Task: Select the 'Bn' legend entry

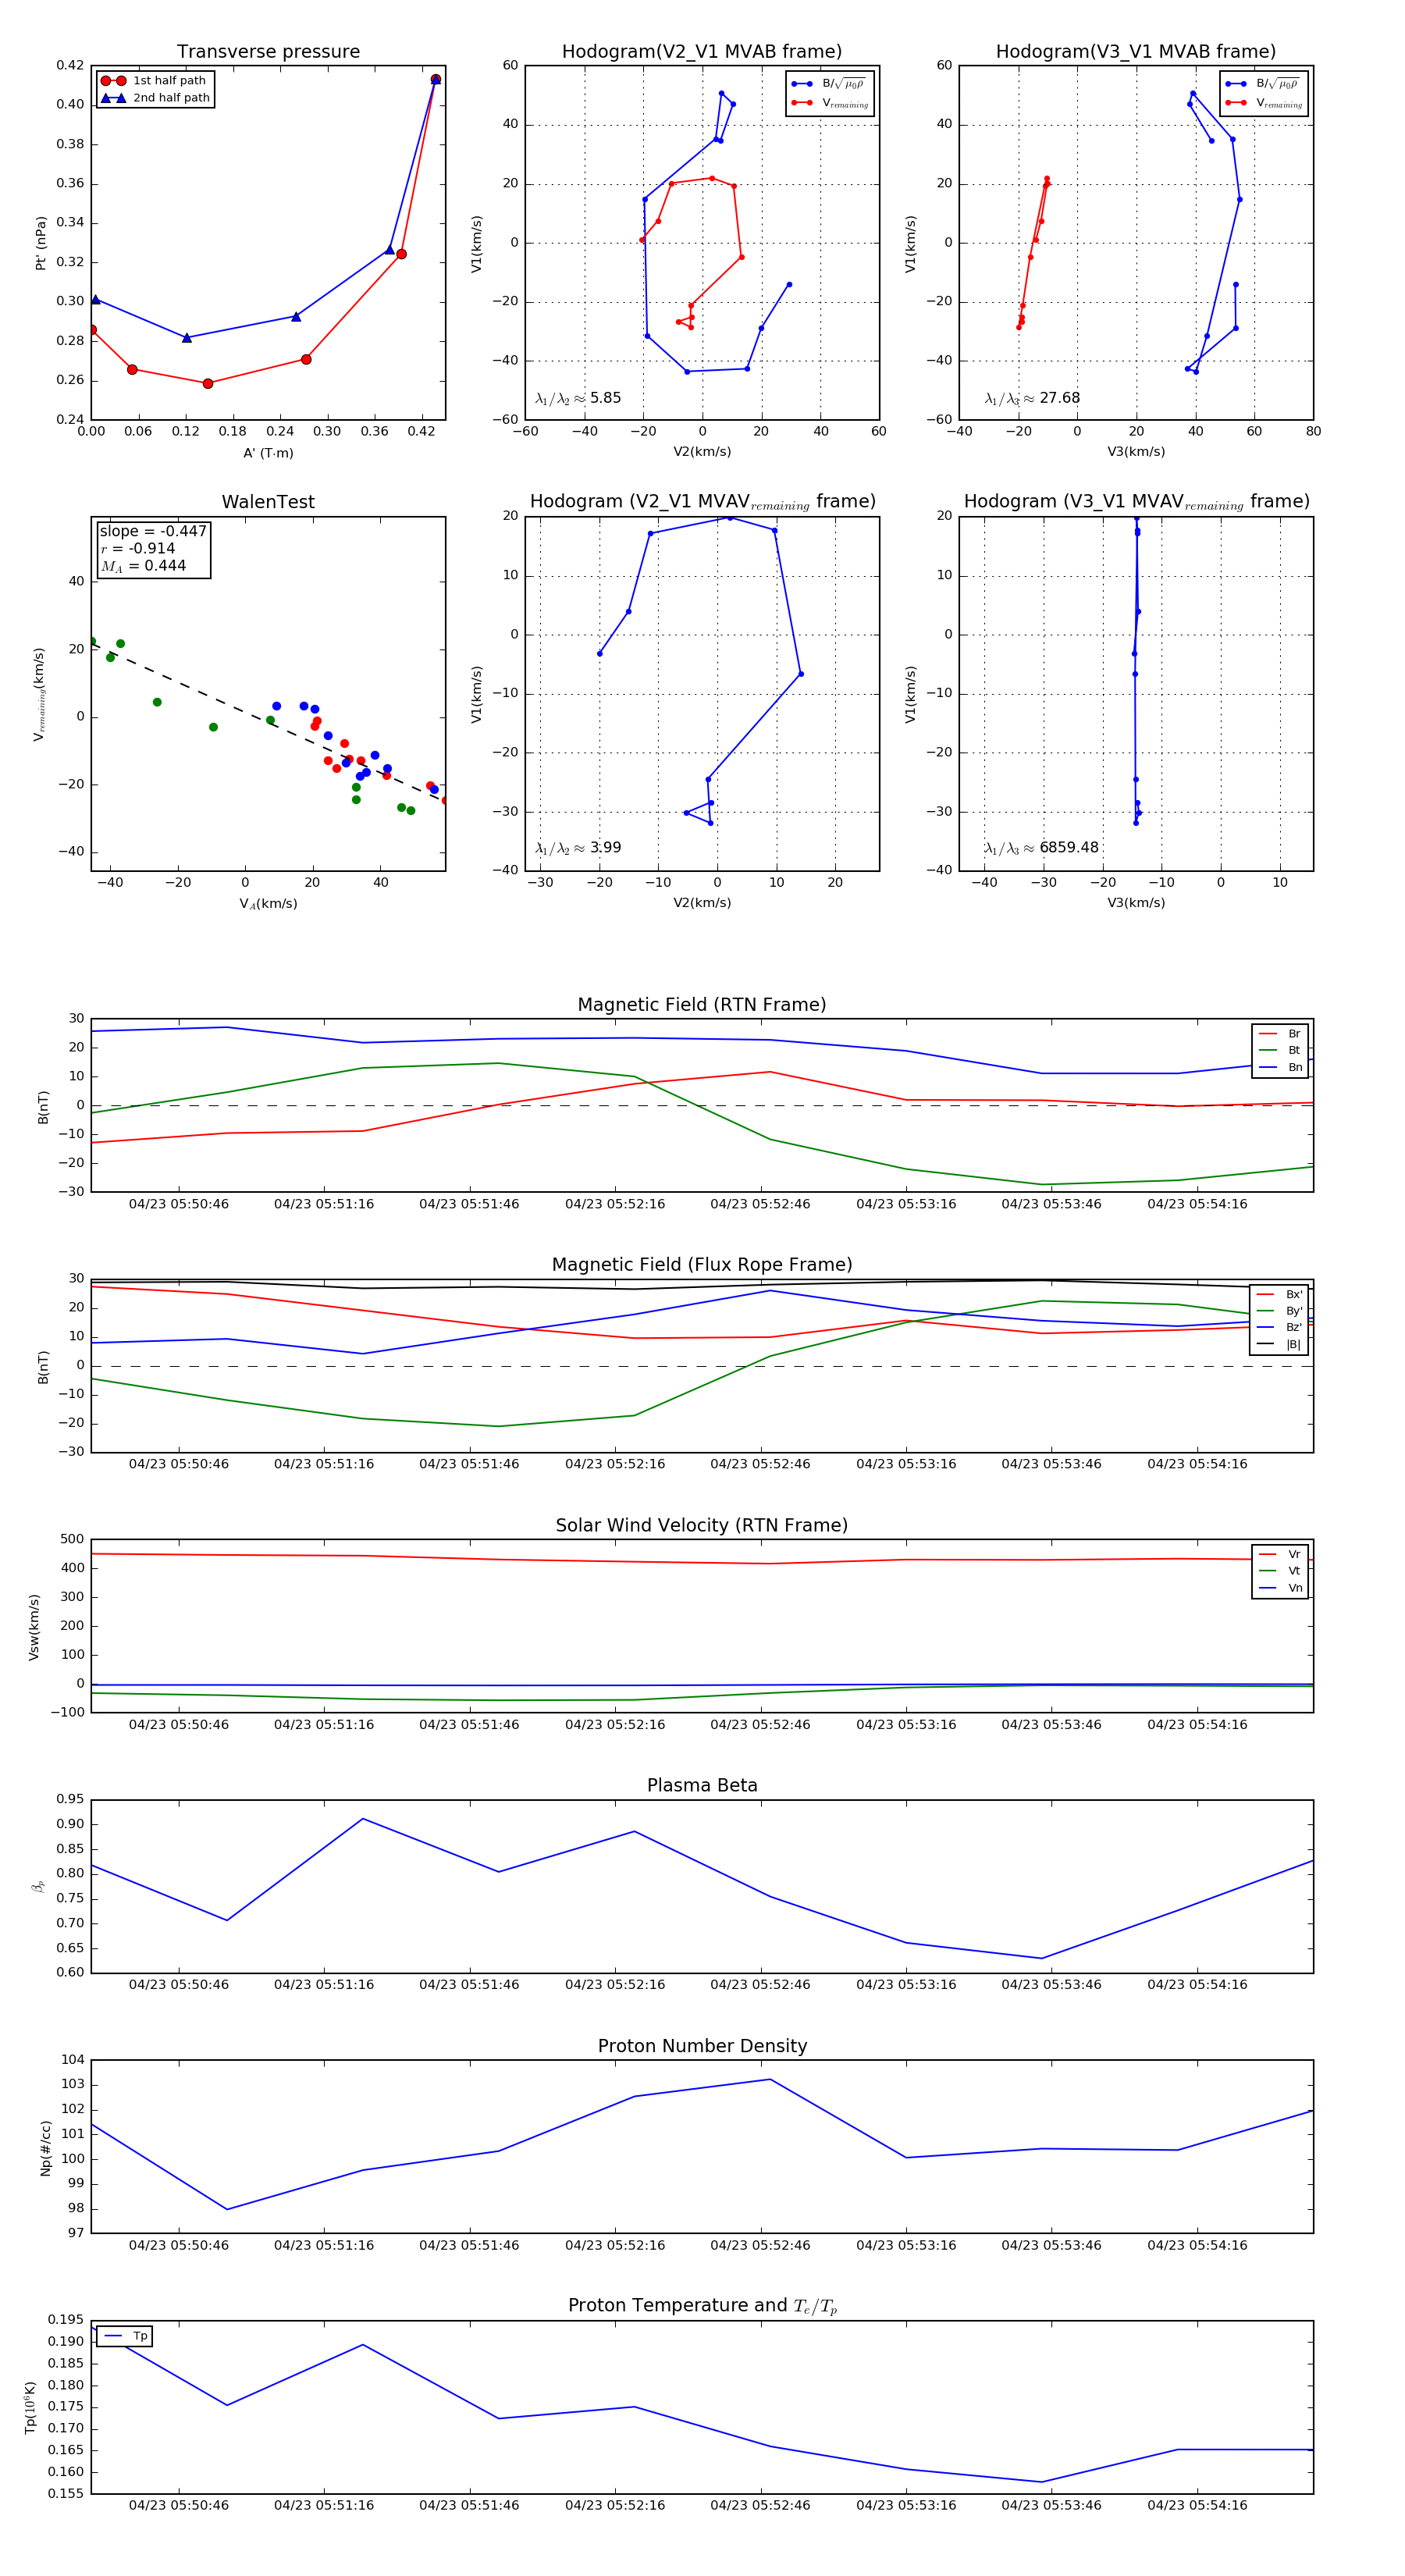Action: tap(1280, 1067)
